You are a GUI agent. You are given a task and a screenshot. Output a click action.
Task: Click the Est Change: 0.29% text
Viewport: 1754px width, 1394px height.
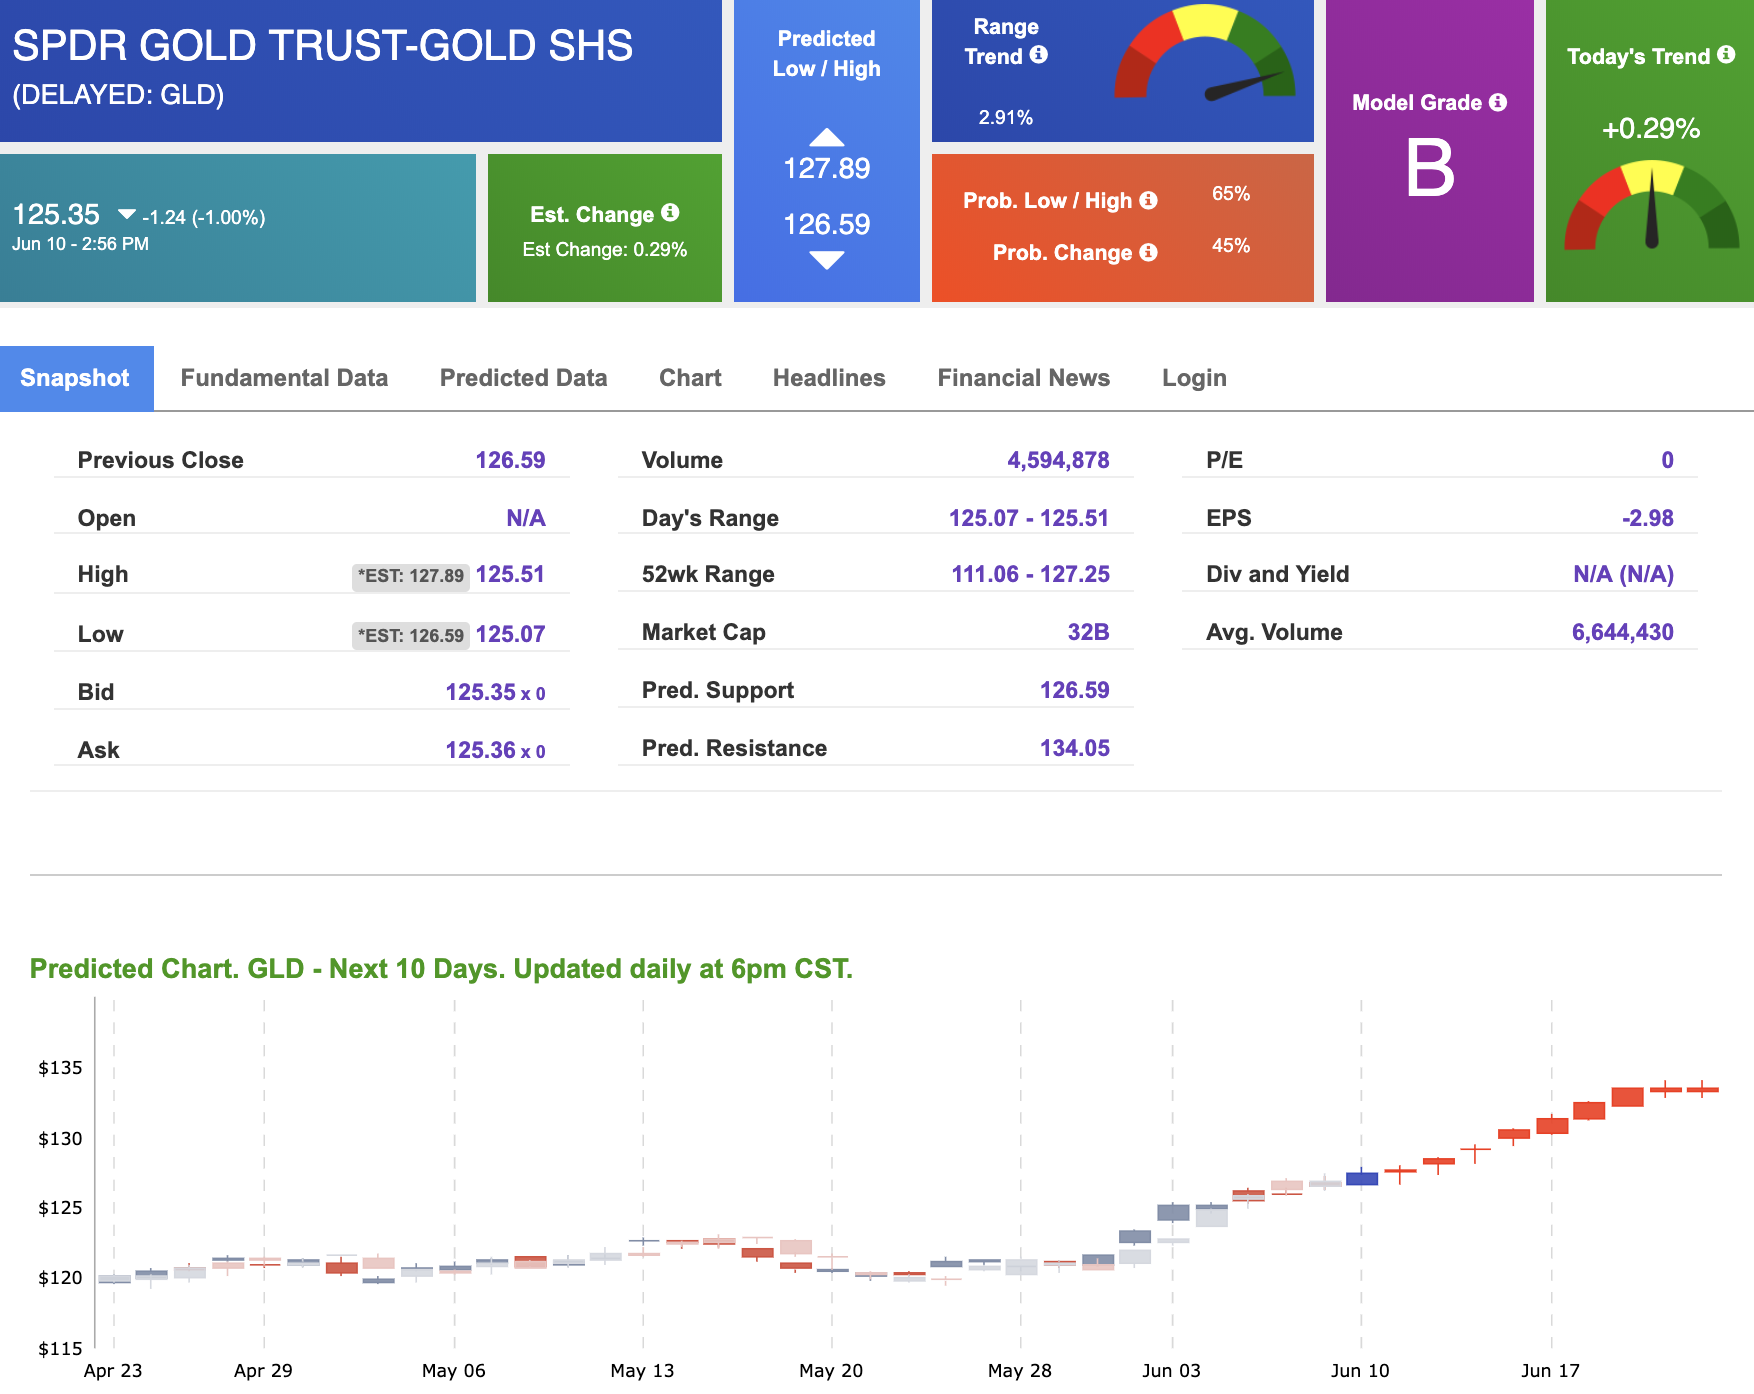605,250
